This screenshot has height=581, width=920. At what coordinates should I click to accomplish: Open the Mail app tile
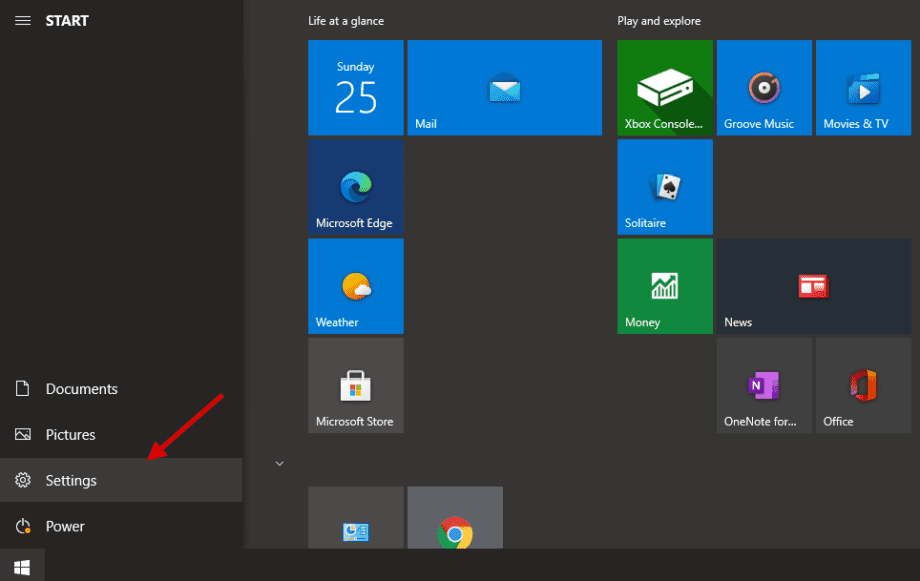(x=504, y=87)
